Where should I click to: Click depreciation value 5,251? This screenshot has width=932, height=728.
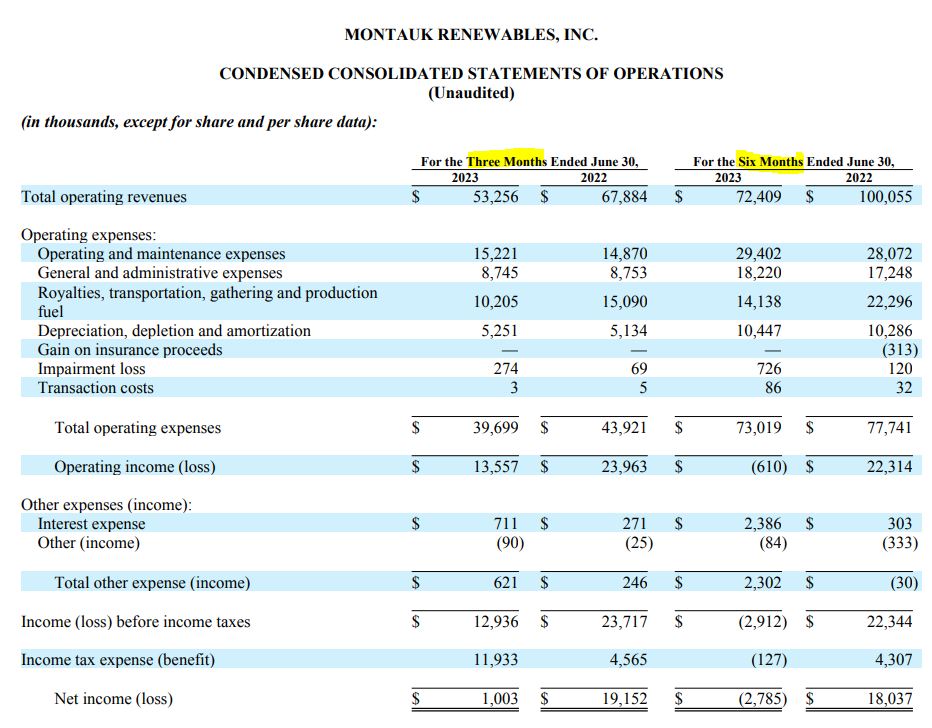(499, 330)
